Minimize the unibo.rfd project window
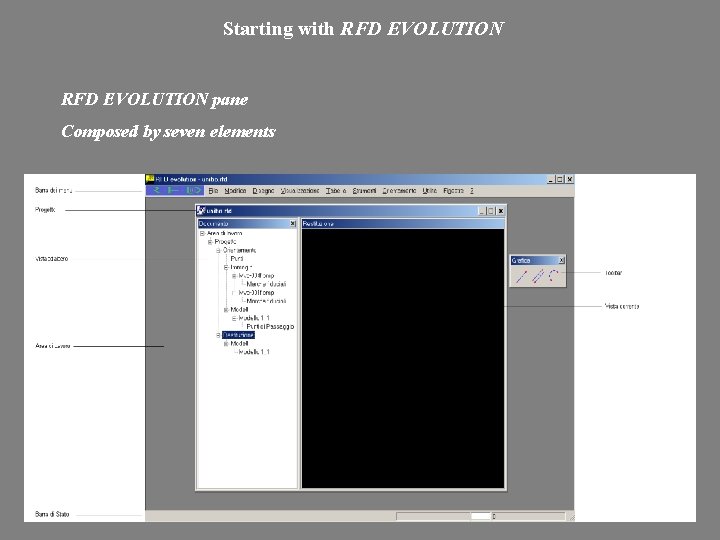Image resolution: width=720 pixels, height=540 pixels. coord(482,211)
